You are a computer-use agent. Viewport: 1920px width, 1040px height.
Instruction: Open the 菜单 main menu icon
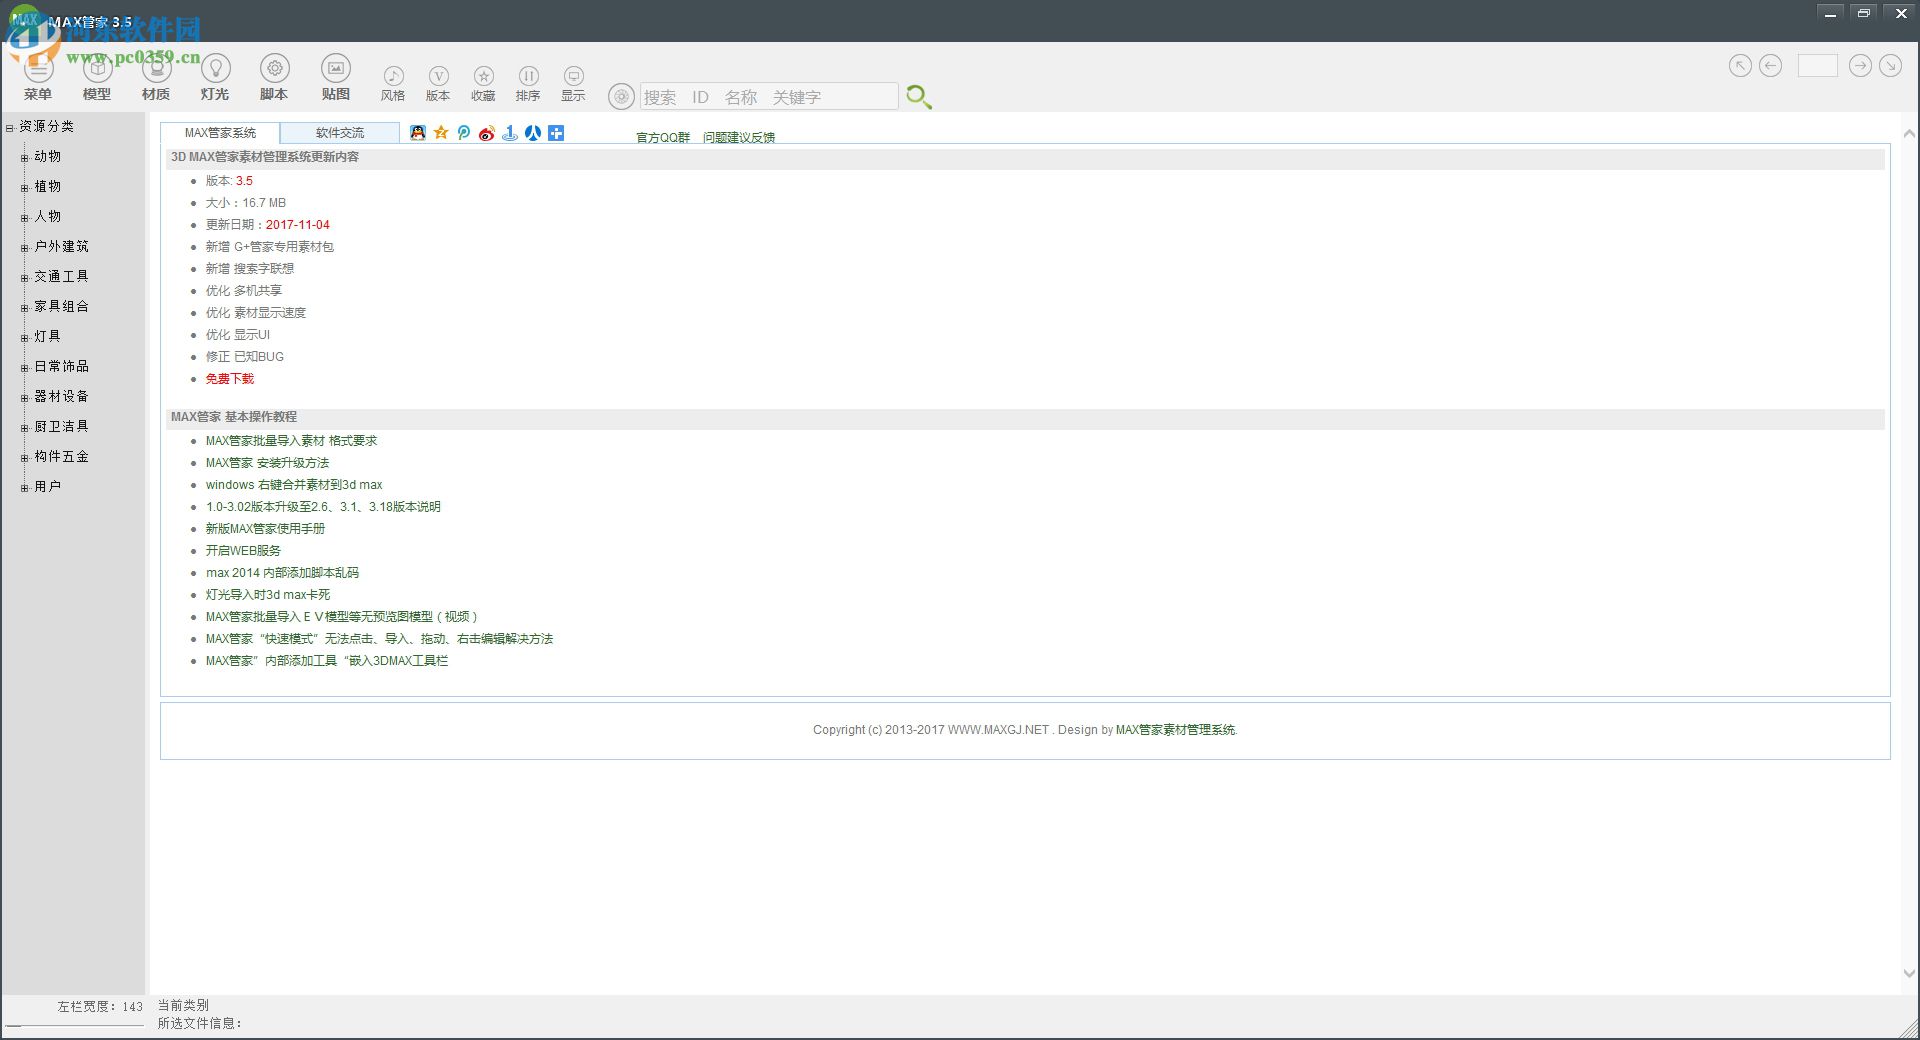pos(38,68)
